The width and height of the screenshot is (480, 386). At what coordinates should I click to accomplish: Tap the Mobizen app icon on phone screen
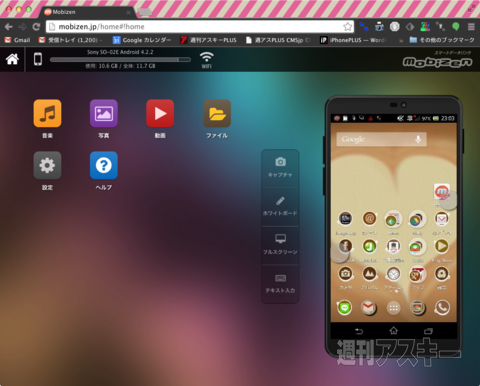point(442,192)
